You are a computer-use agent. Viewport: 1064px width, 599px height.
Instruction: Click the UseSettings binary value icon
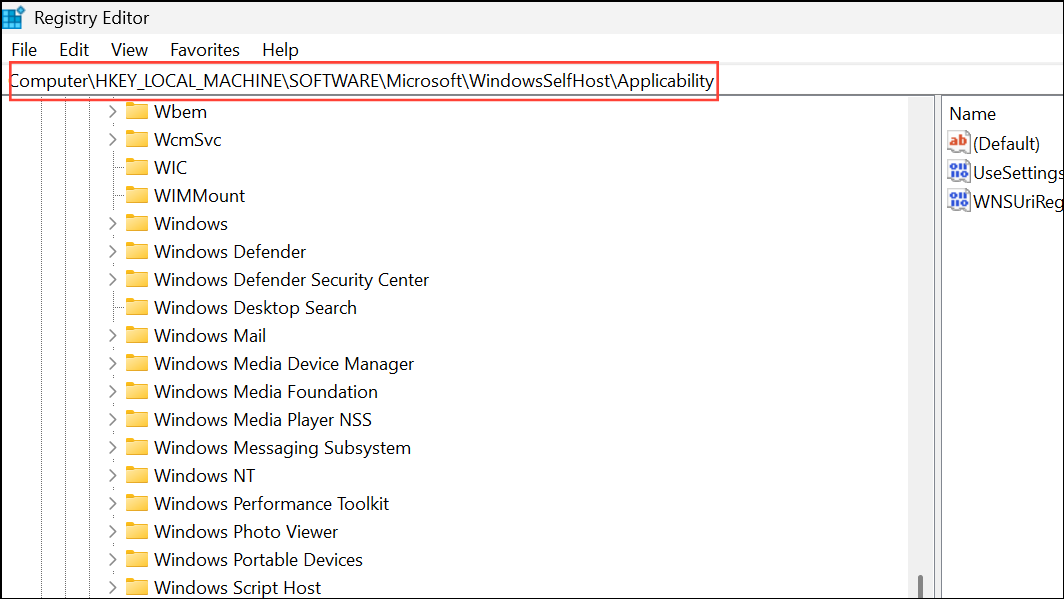958,172
